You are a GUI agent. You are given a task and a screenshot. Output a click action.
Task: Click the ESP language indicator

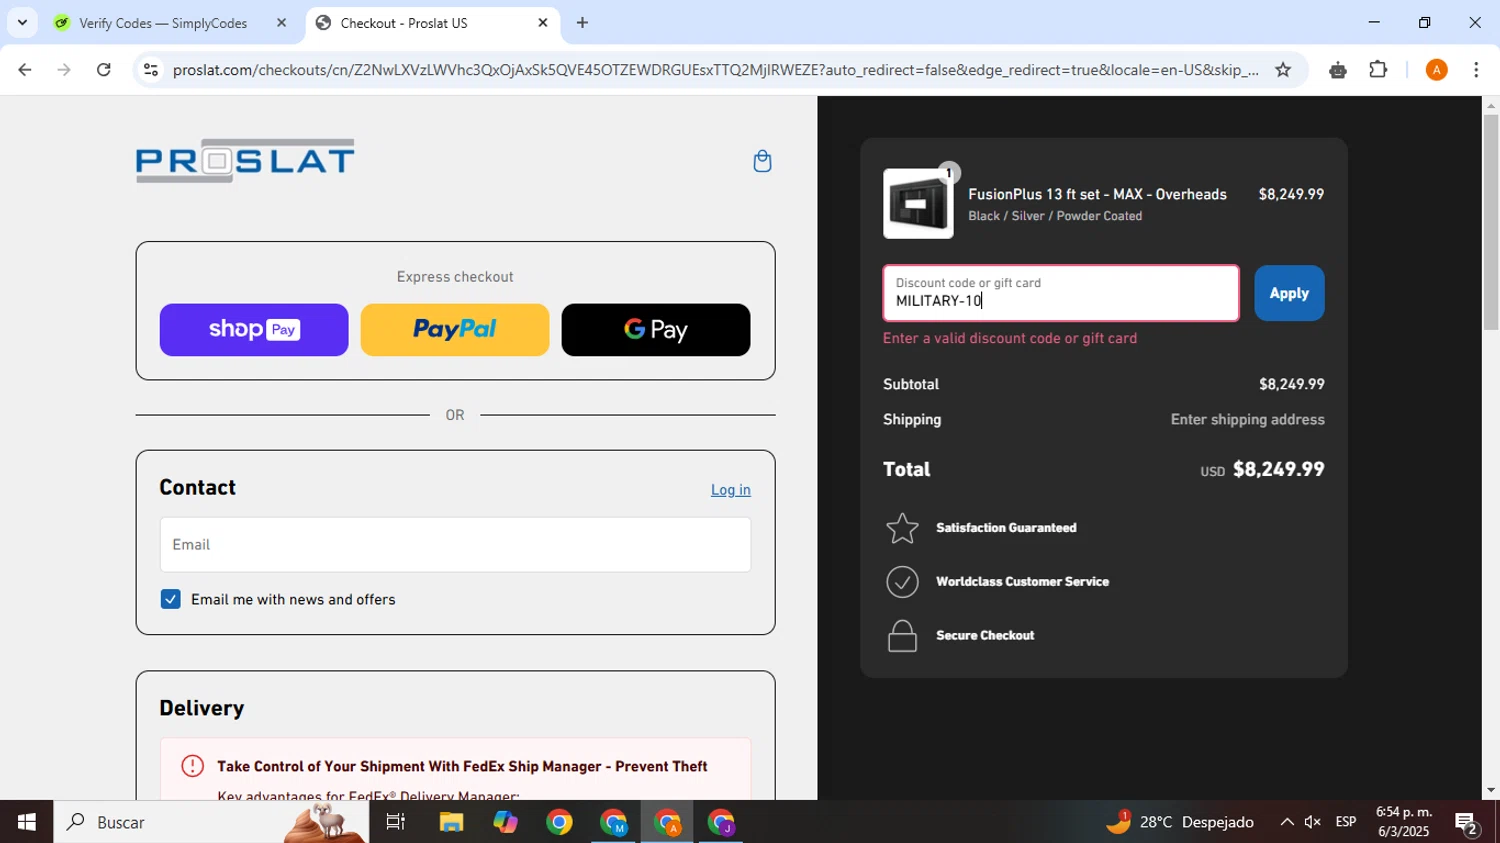[1346, 822]
